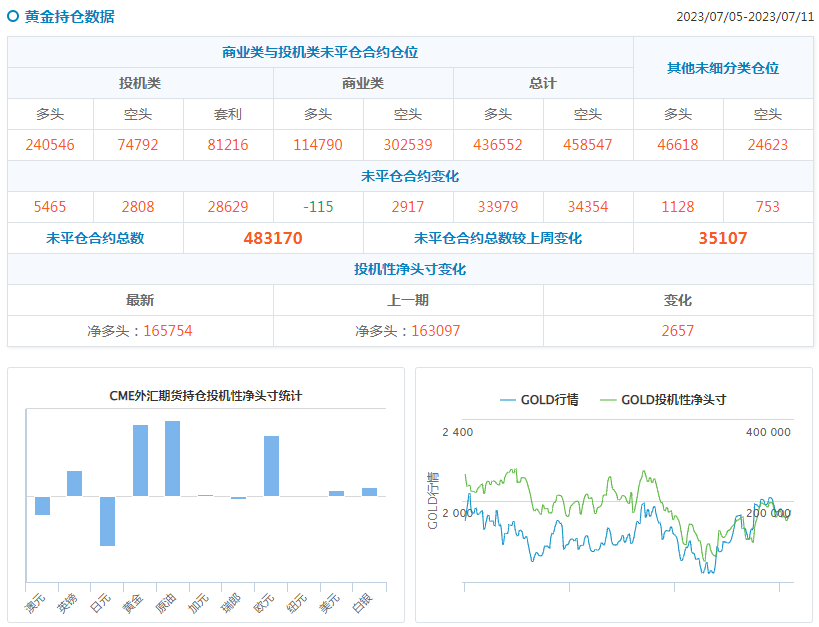Click the 其他未细分类仓位 header cell

coord(723,68)
